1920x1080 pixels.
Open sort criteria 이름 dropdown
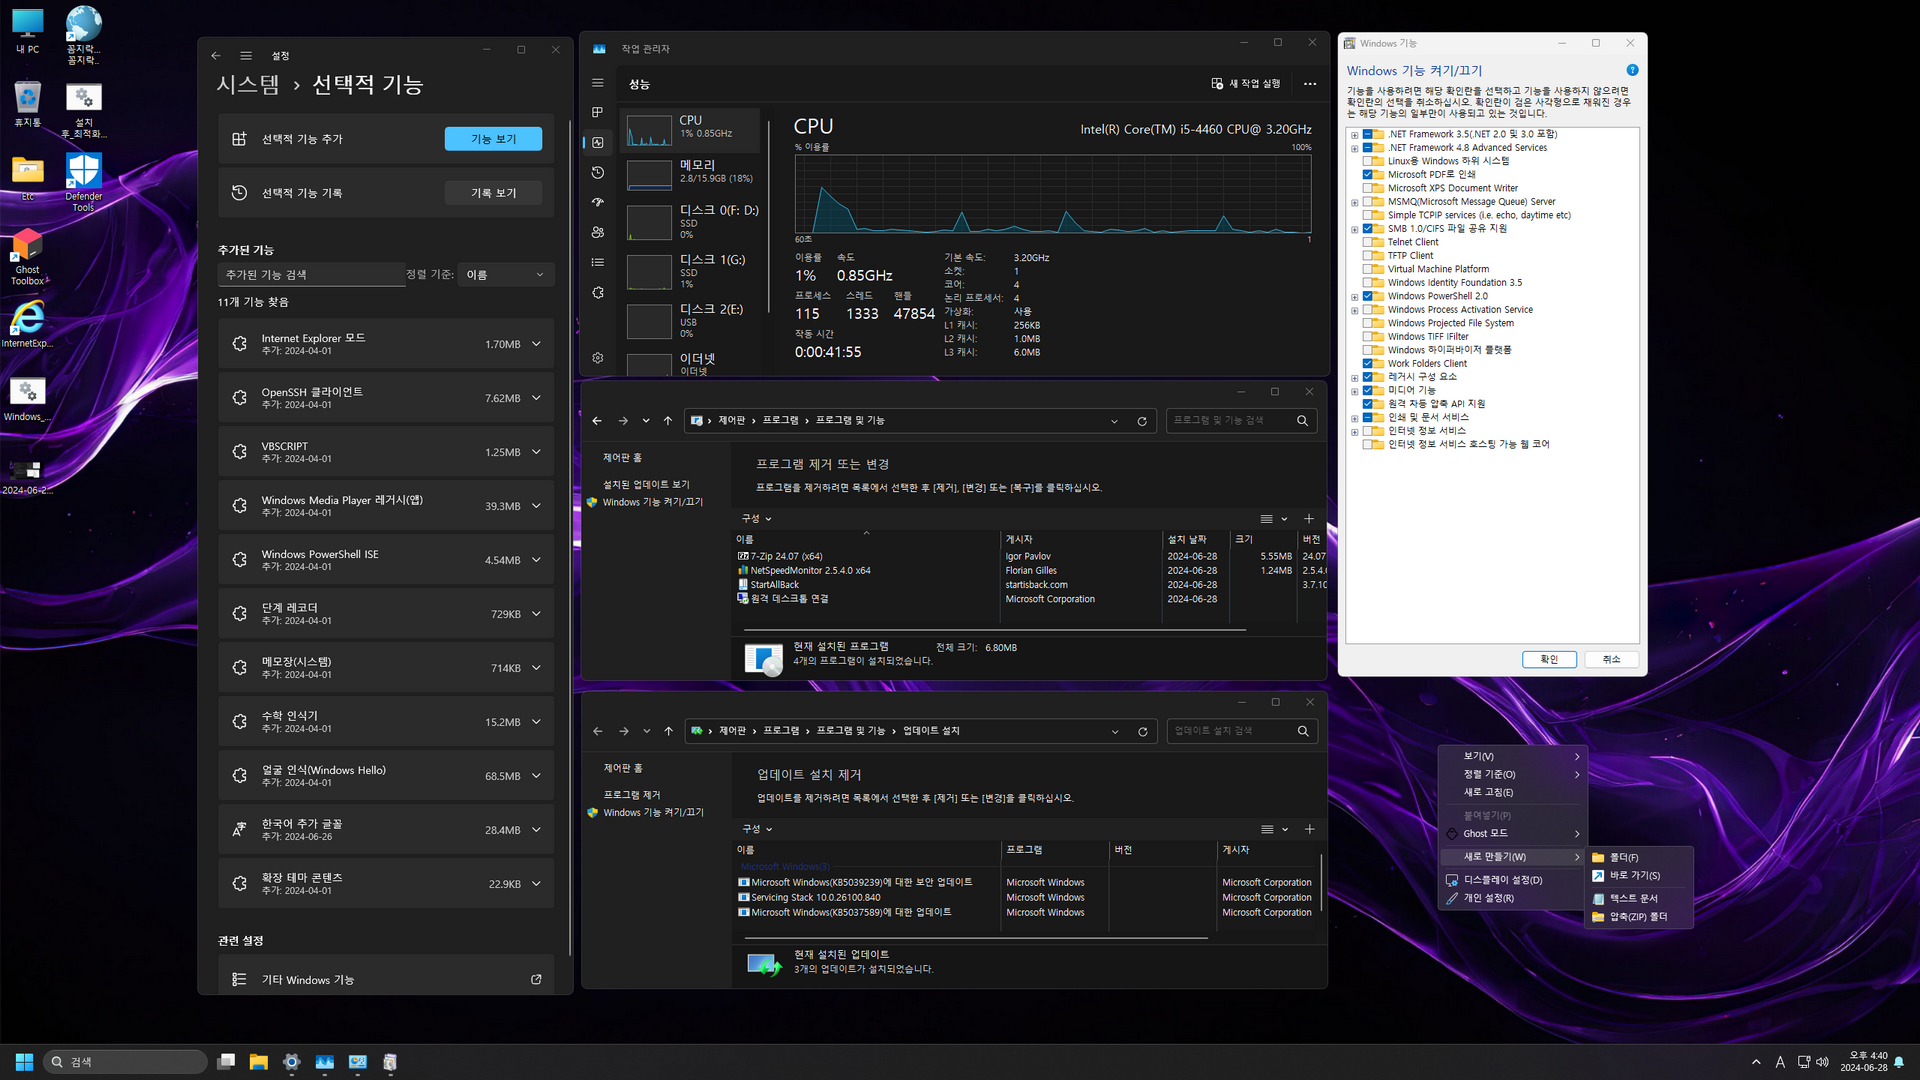pyautogui.click(x=505, y=275)
